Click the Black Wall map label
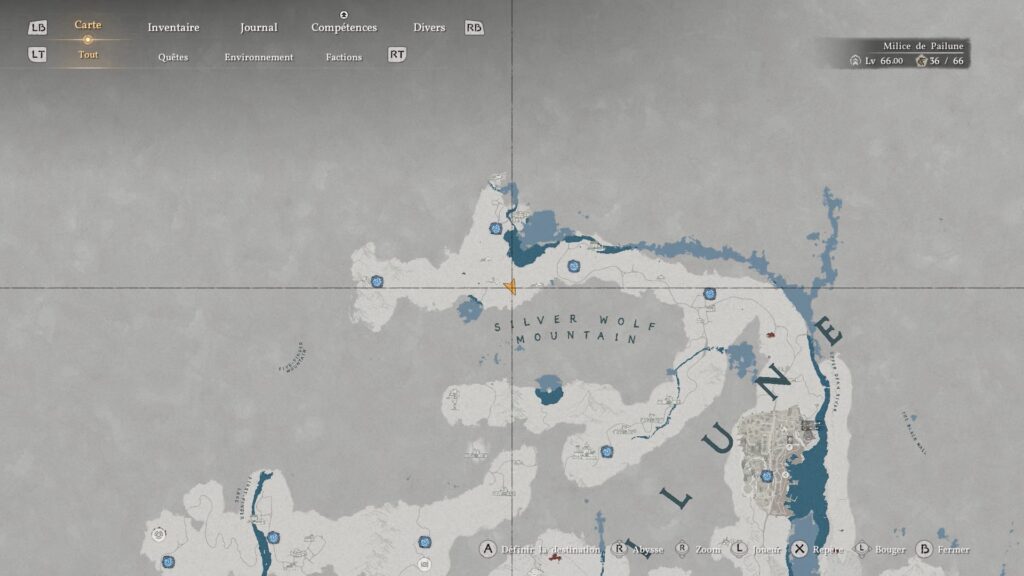Screen dimensions: 1024x576 click(x=914, y=432)
